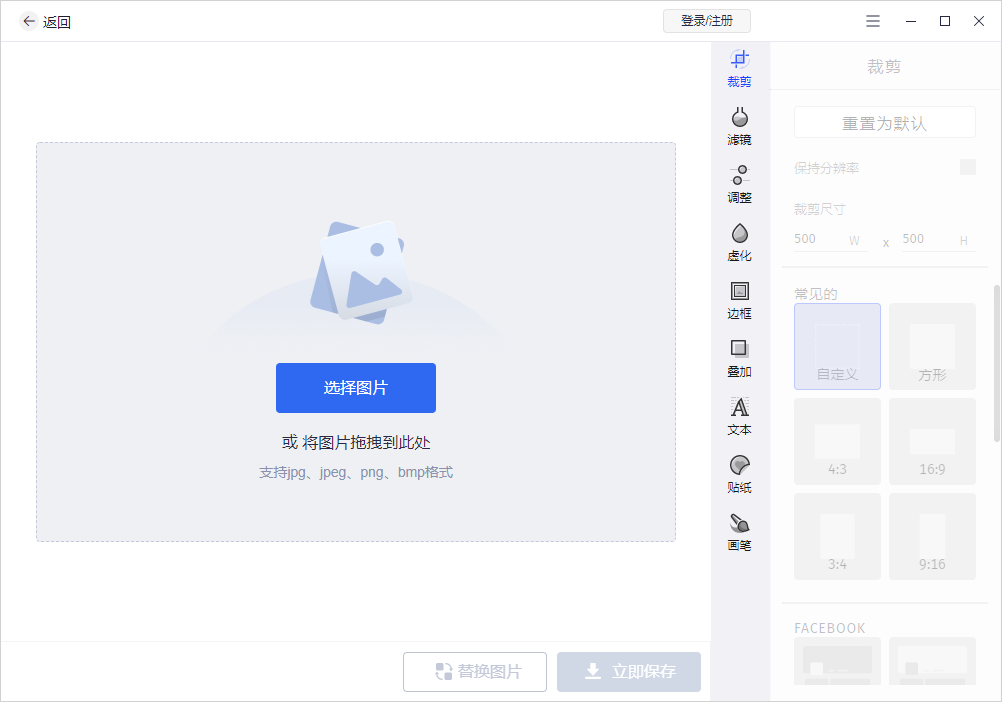This screenshot has width=1002, height=702.
Task: Minimize the application window
Action: (x=911, y=21)
